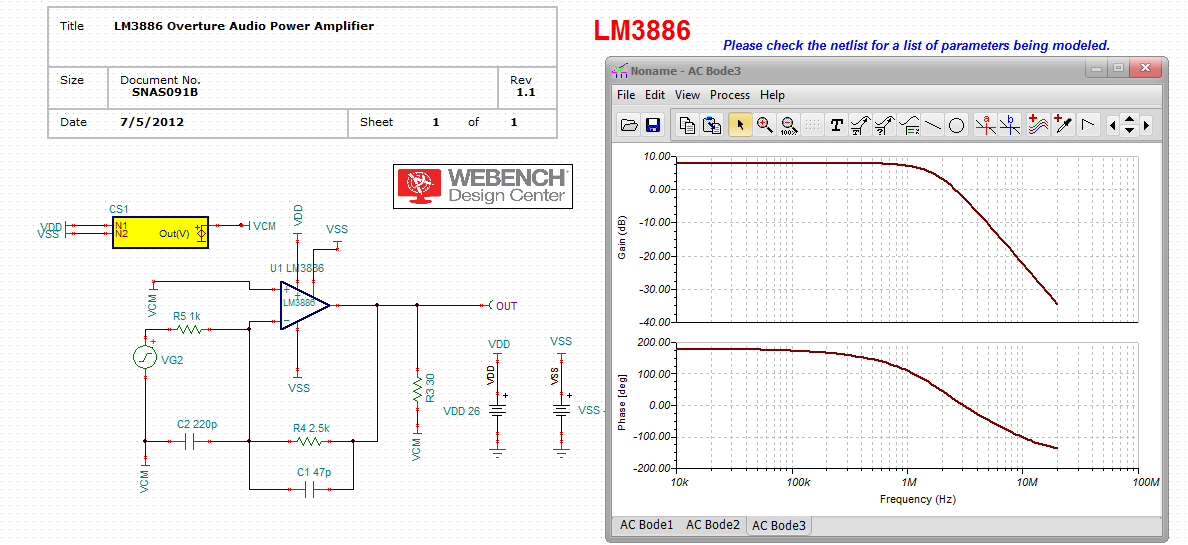
Task: Click the capacitor label C1 47p
Action: pyautogui.click(x=314, y=471)
